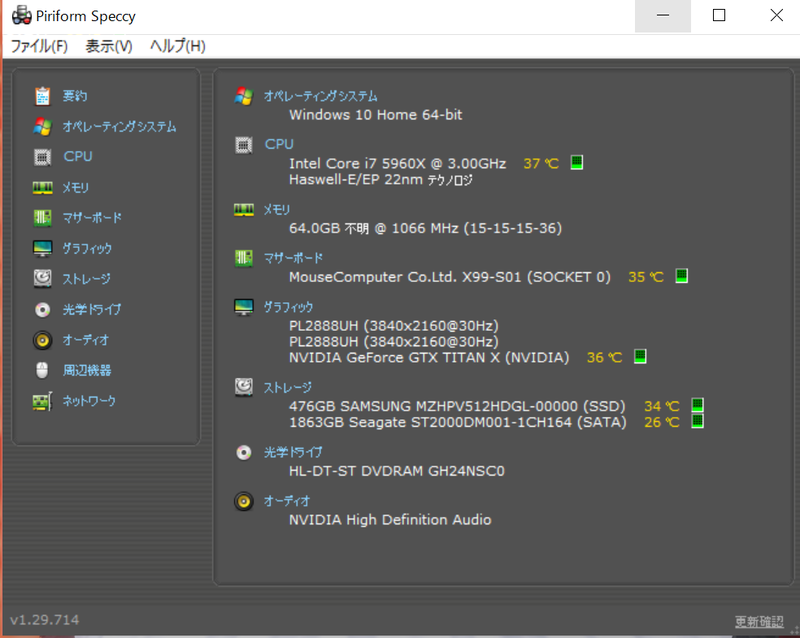Click the マザーボード icon in sidebar

point(42,218)
